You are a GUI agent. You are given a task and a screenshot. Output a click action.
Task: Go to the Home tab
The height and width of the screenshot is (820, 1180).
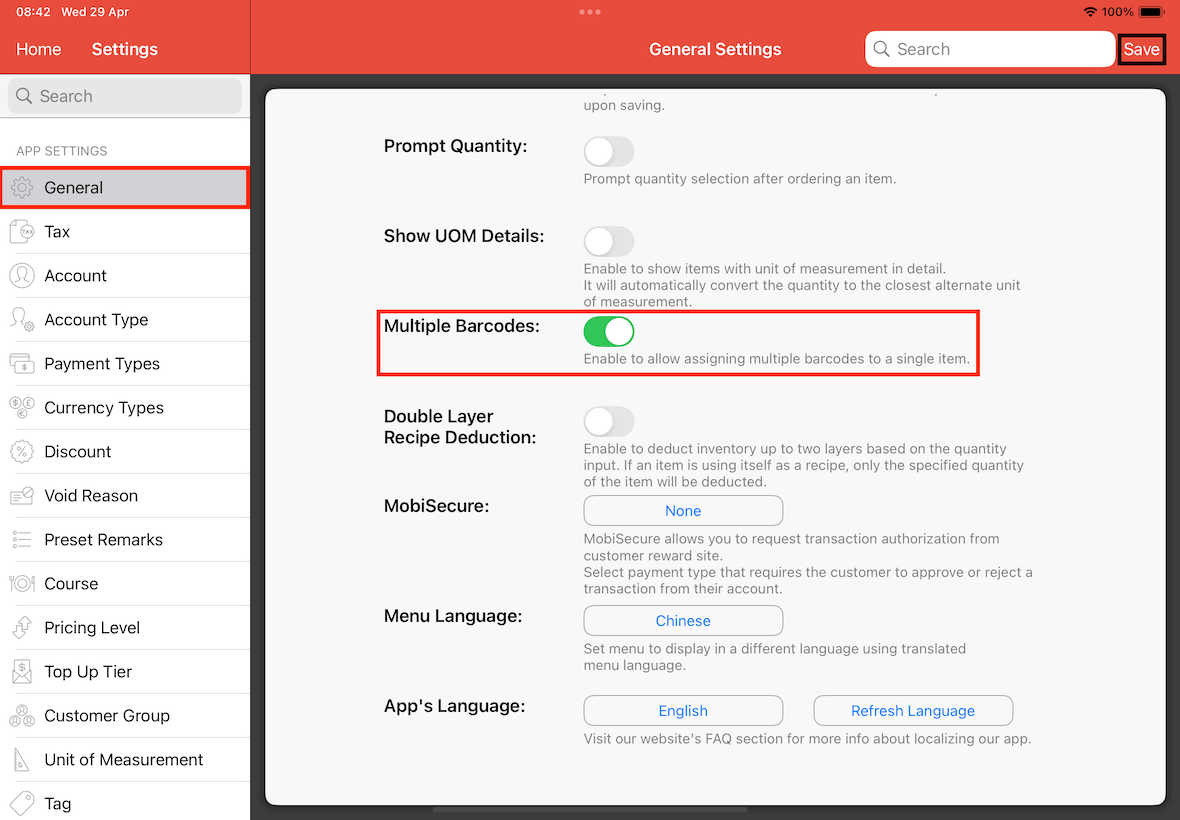38,49
